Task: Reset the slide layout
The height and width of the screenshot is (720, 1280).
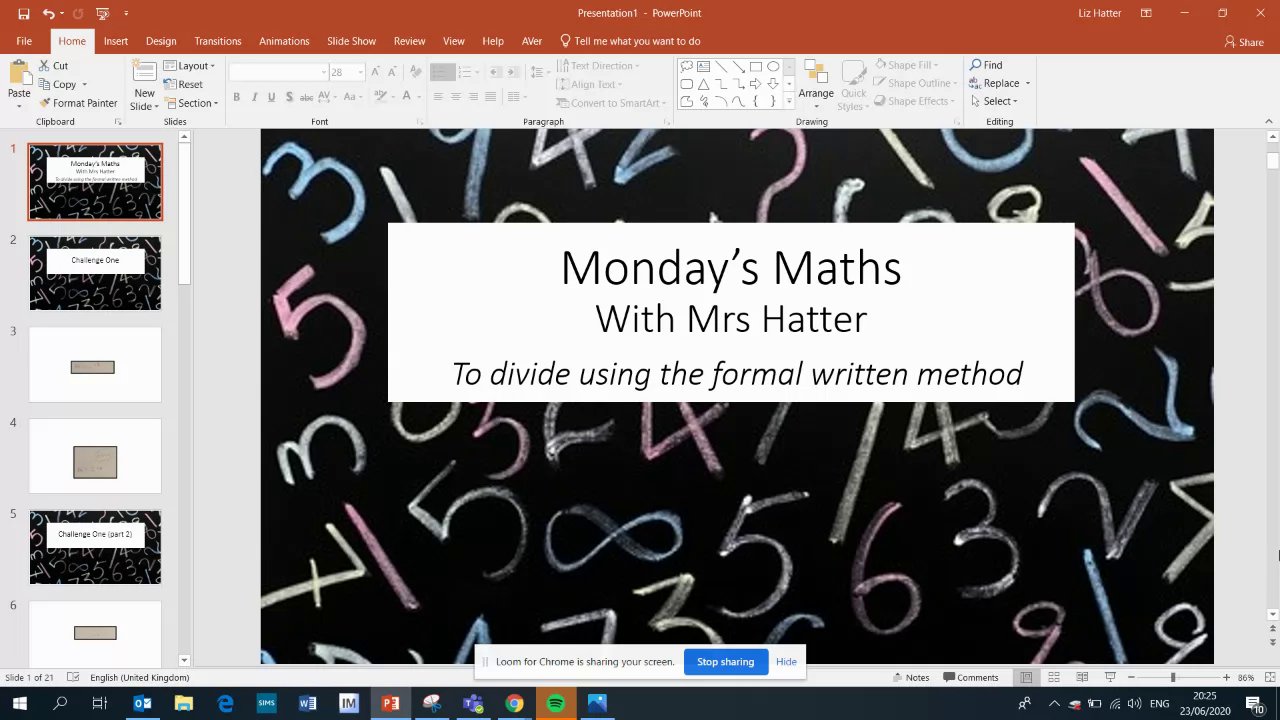Action: coord(183,84)
